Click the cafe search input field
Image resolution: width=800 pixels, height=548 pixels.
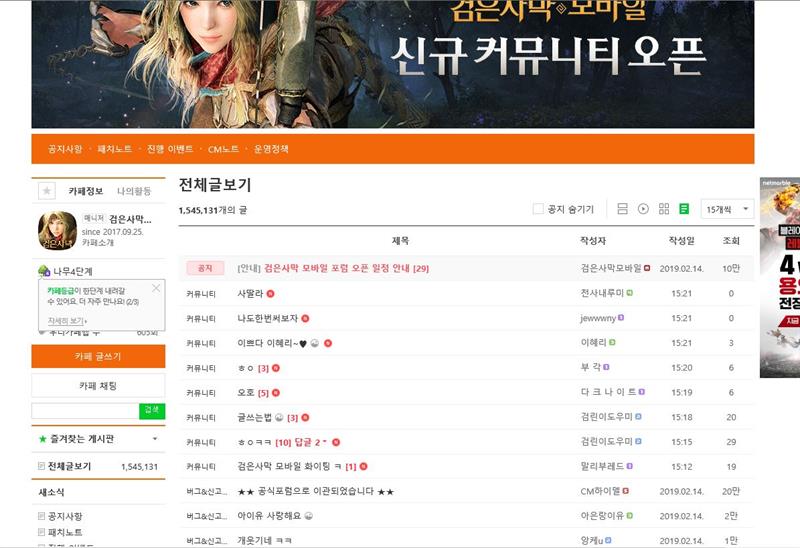coord(85,411)
